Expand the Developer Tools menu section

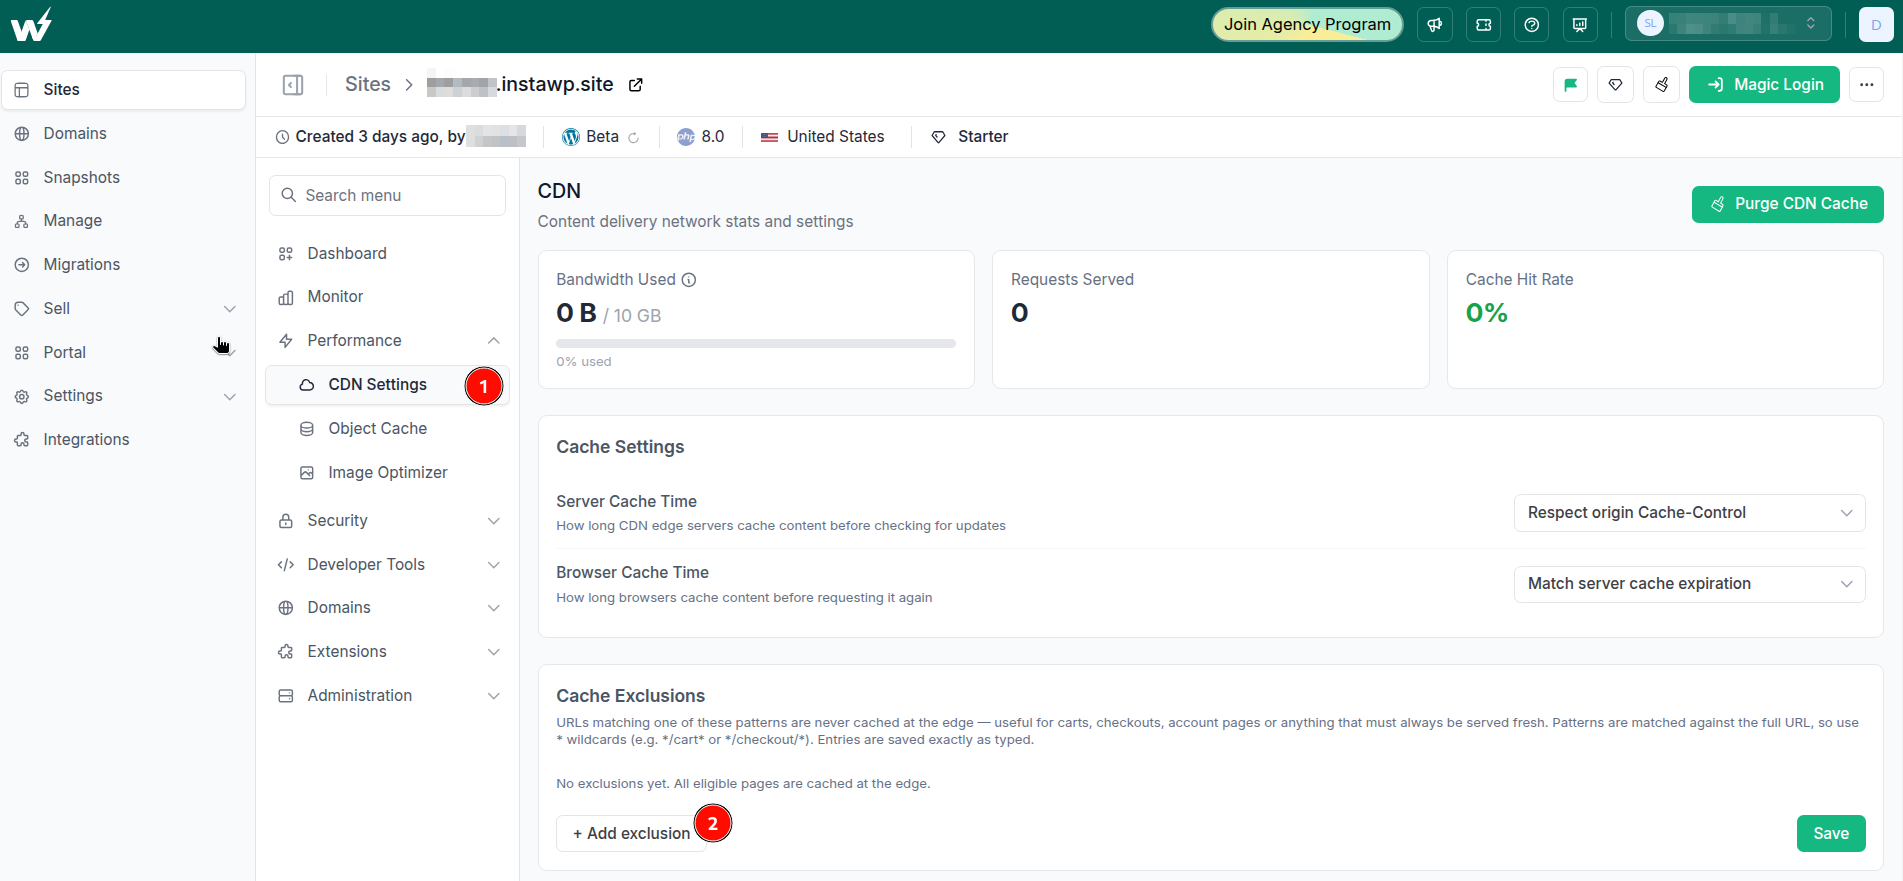494,565
